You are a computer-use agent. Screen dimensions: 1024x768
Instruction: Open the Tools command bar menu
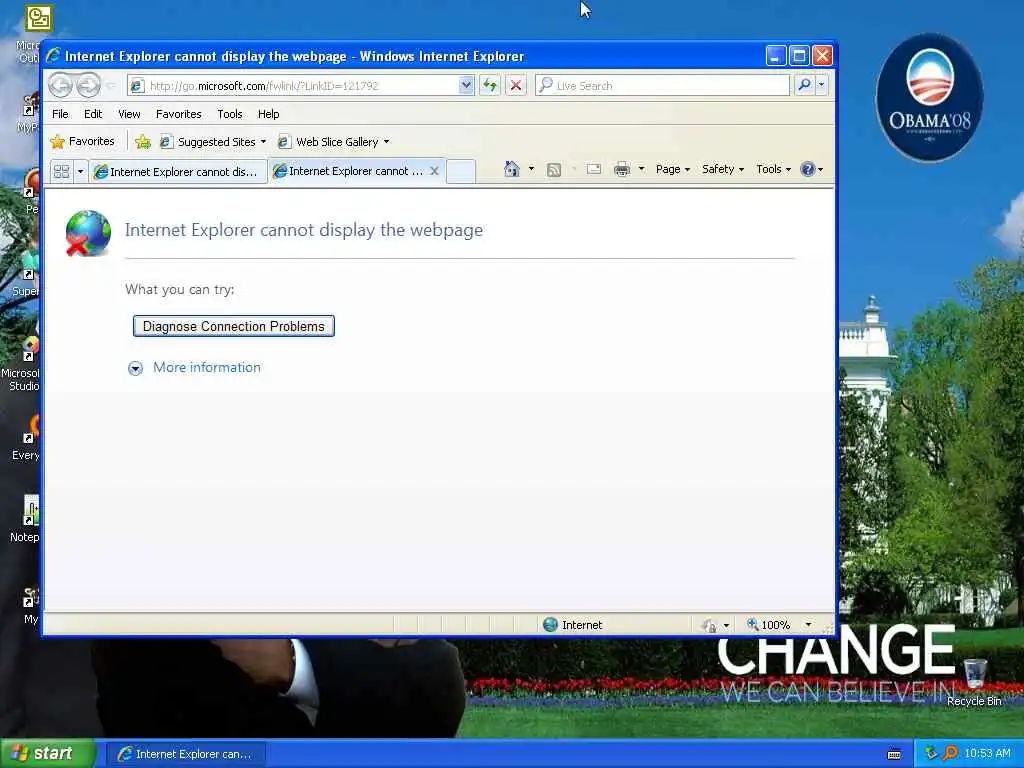773,169
